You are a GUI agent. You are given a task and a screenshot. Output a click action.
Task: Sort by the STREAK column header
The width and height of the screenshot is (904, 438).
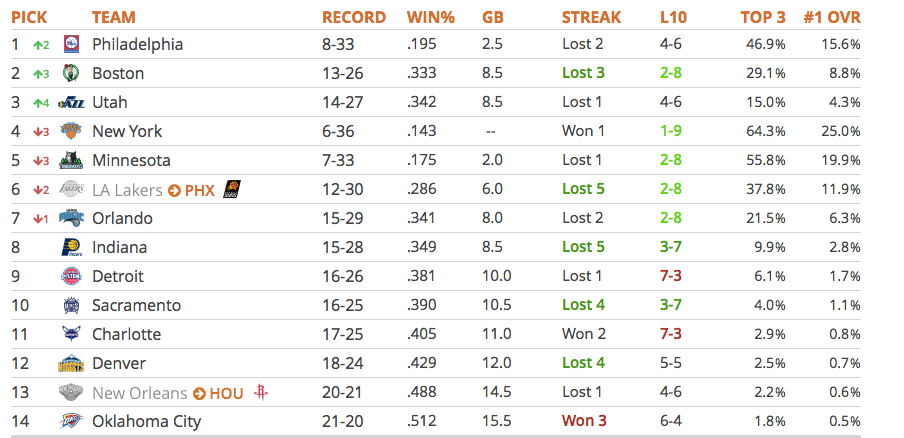point(592,17)
